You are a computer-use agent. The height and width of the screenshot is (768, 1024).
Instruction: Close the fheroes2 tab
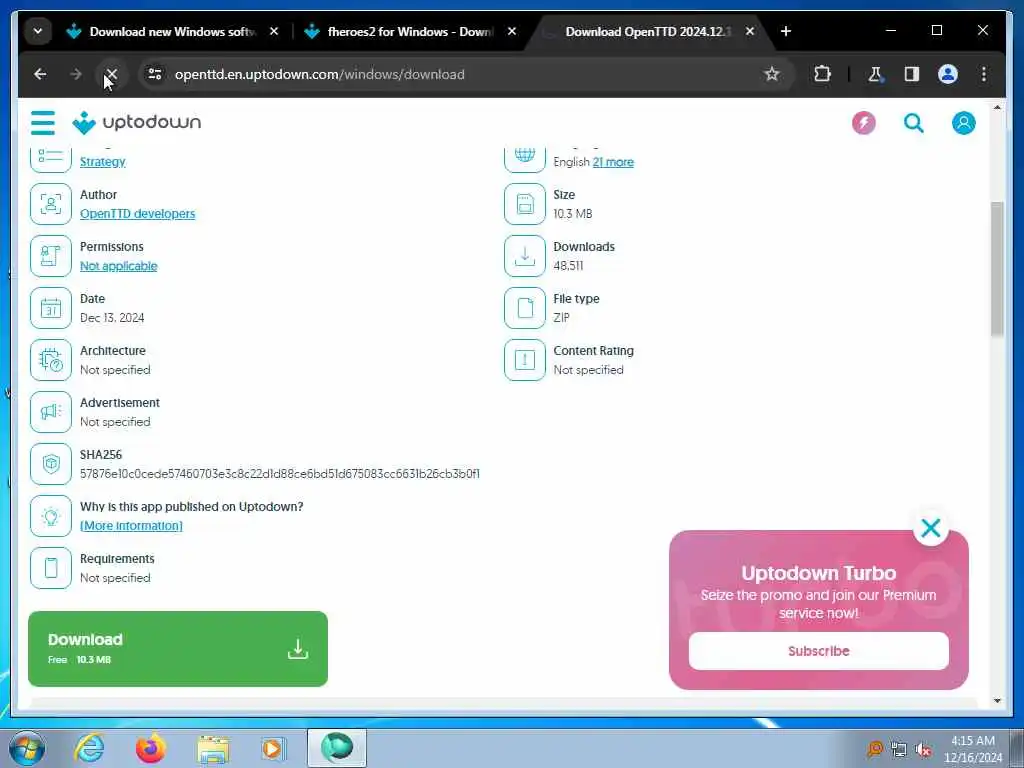click(x=512, y=31)
